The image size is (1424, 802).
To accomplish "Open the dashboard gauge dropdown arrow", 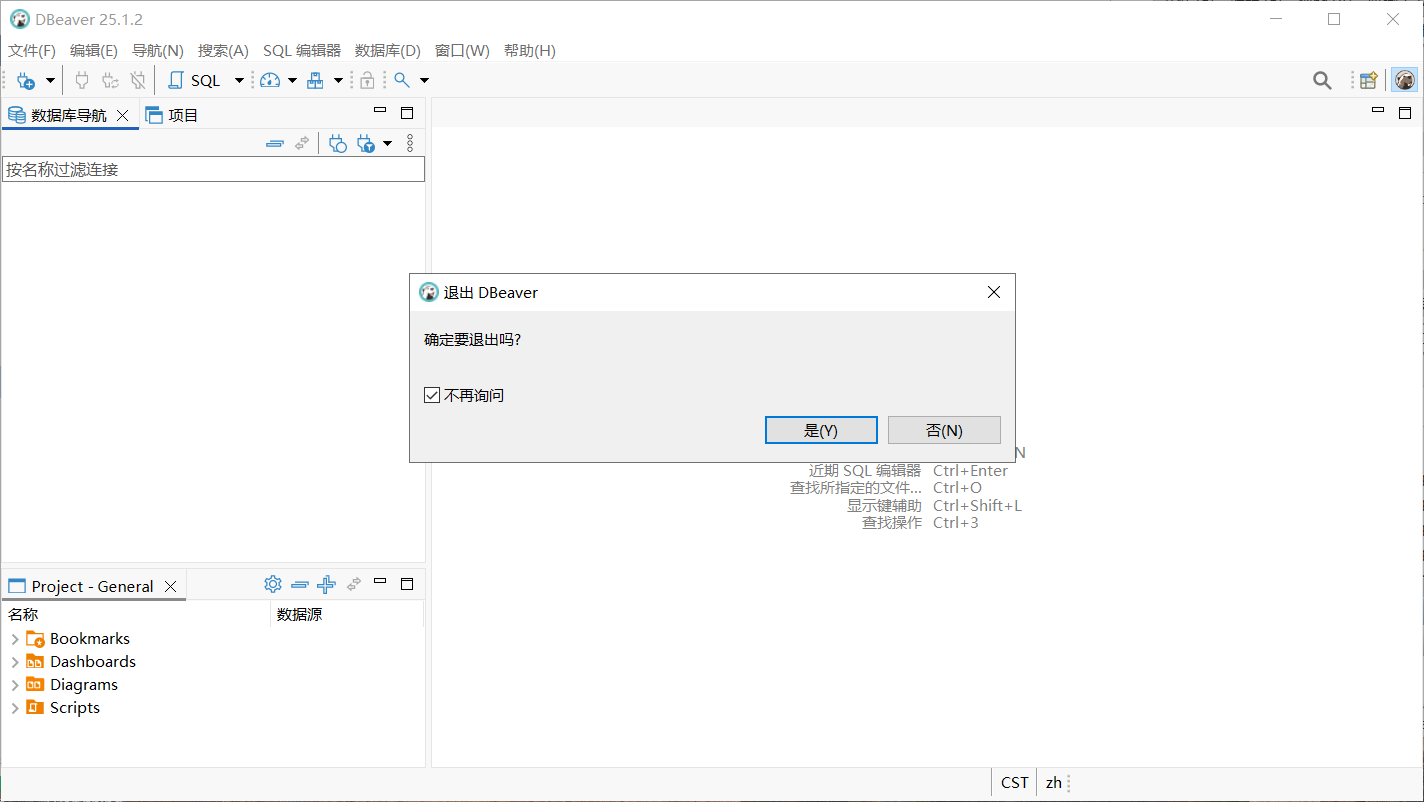I will (x=292, y=81).
